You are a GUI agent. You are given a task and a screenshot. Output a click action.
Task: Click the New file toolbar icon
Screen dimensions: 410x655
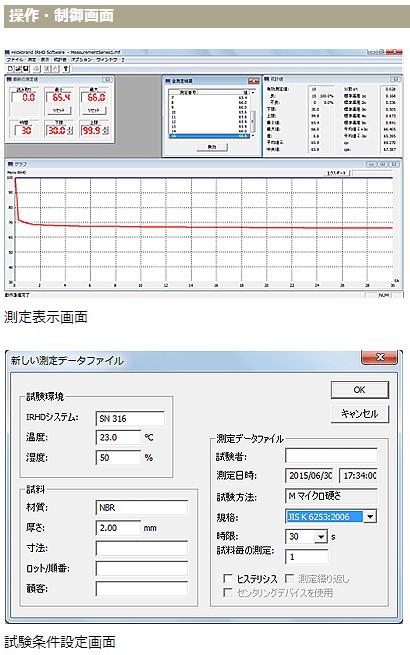[x=10, y=69]
